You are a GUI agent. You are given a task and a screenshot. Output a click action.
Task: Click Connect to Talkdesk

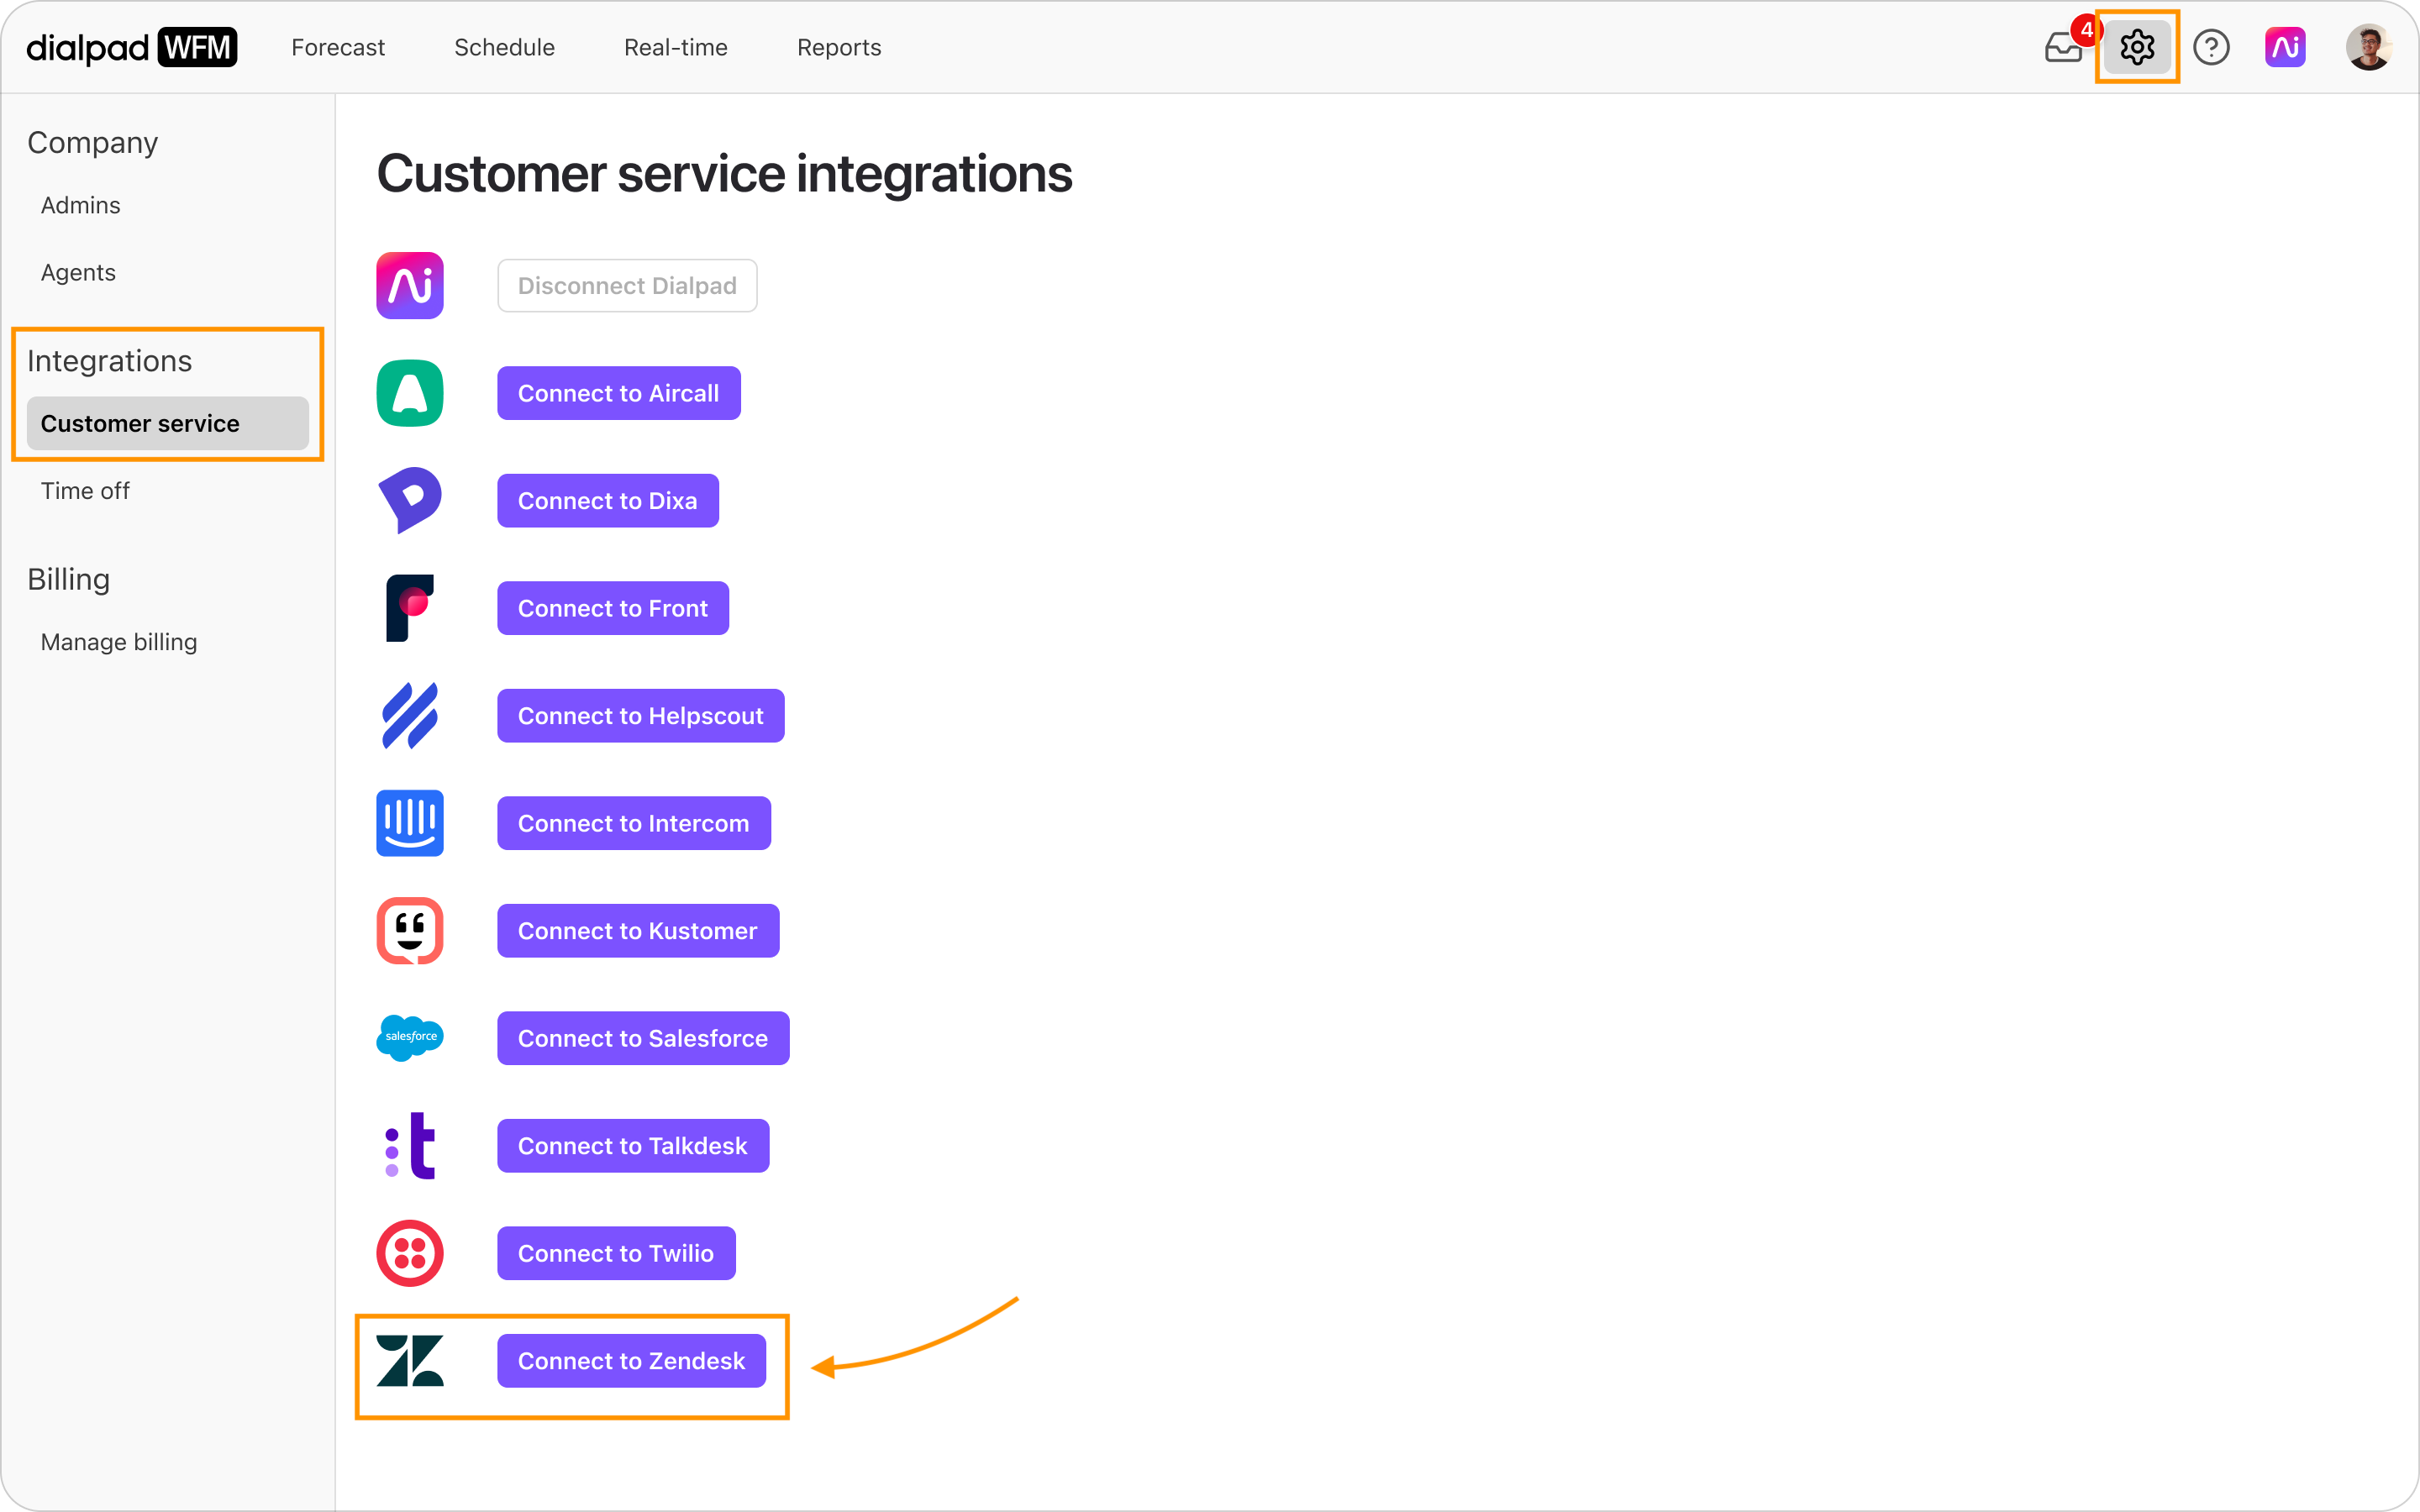click(633, 1146)
